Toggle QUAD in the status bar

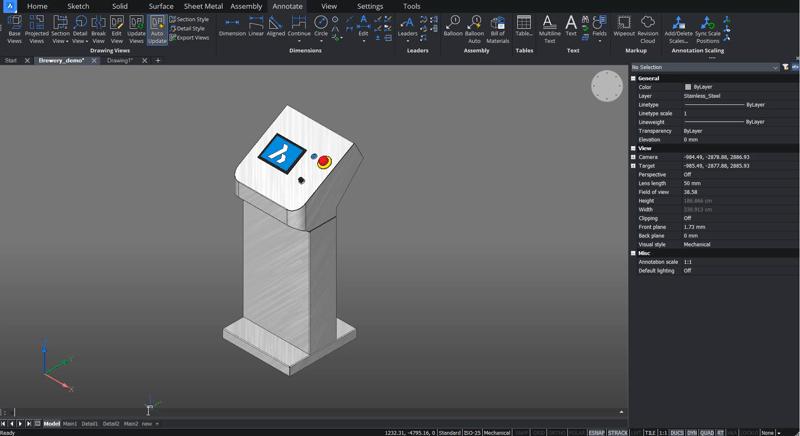(x=707, y=432)
